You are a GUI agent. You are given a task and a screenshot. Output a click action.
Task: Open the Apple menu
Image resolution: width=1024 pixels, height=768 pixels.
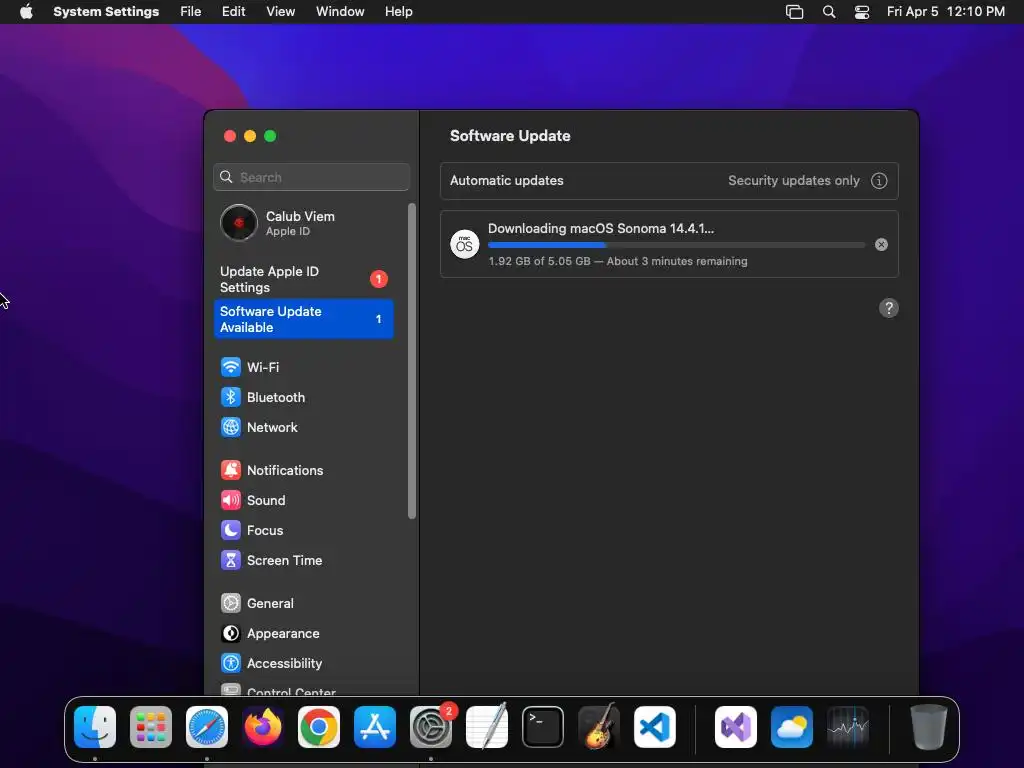click(x=26, y=12)
